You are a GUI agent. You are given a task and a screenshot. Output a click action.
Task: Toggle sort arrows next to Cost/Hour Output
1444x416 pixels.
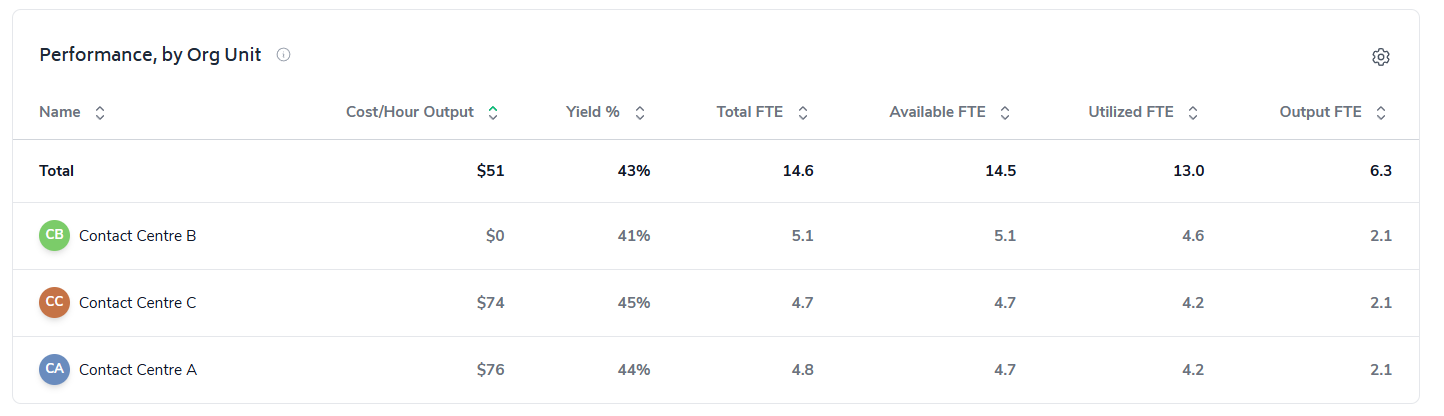[x=493, y=113]
